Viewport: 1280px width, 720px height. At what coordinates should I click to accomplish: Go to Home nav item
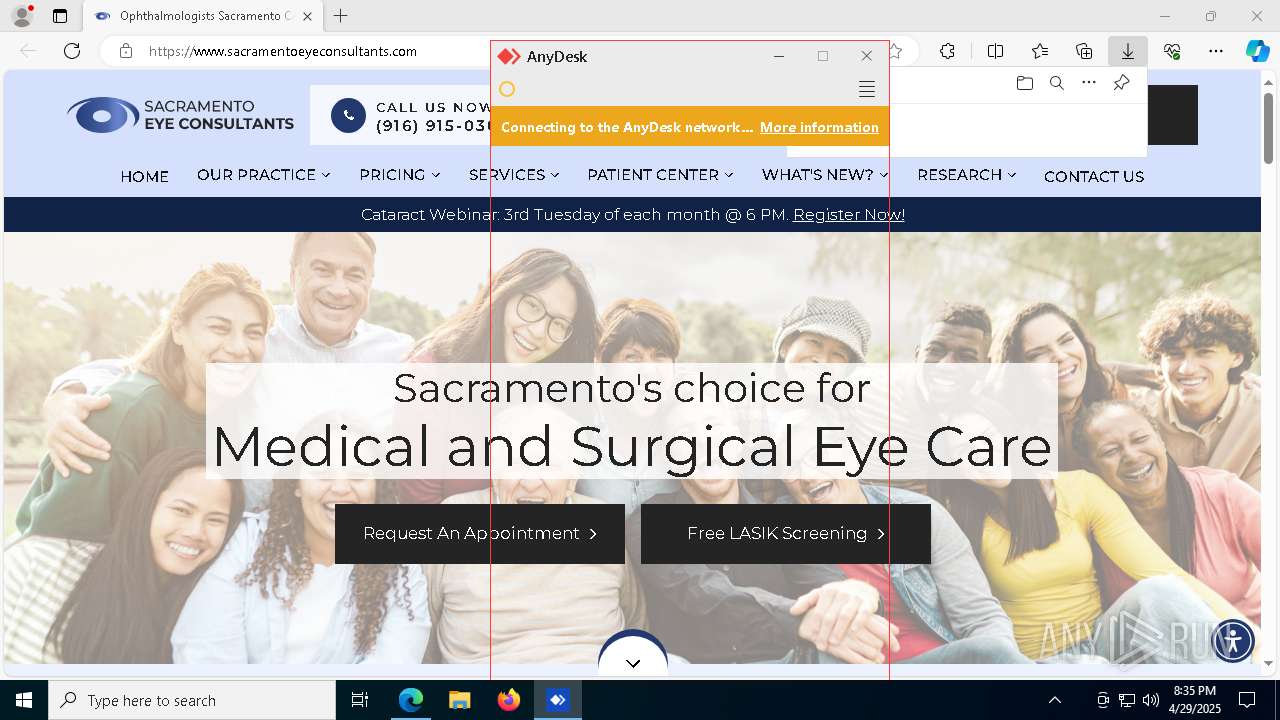pyautogui.click(x=144, y=176)
